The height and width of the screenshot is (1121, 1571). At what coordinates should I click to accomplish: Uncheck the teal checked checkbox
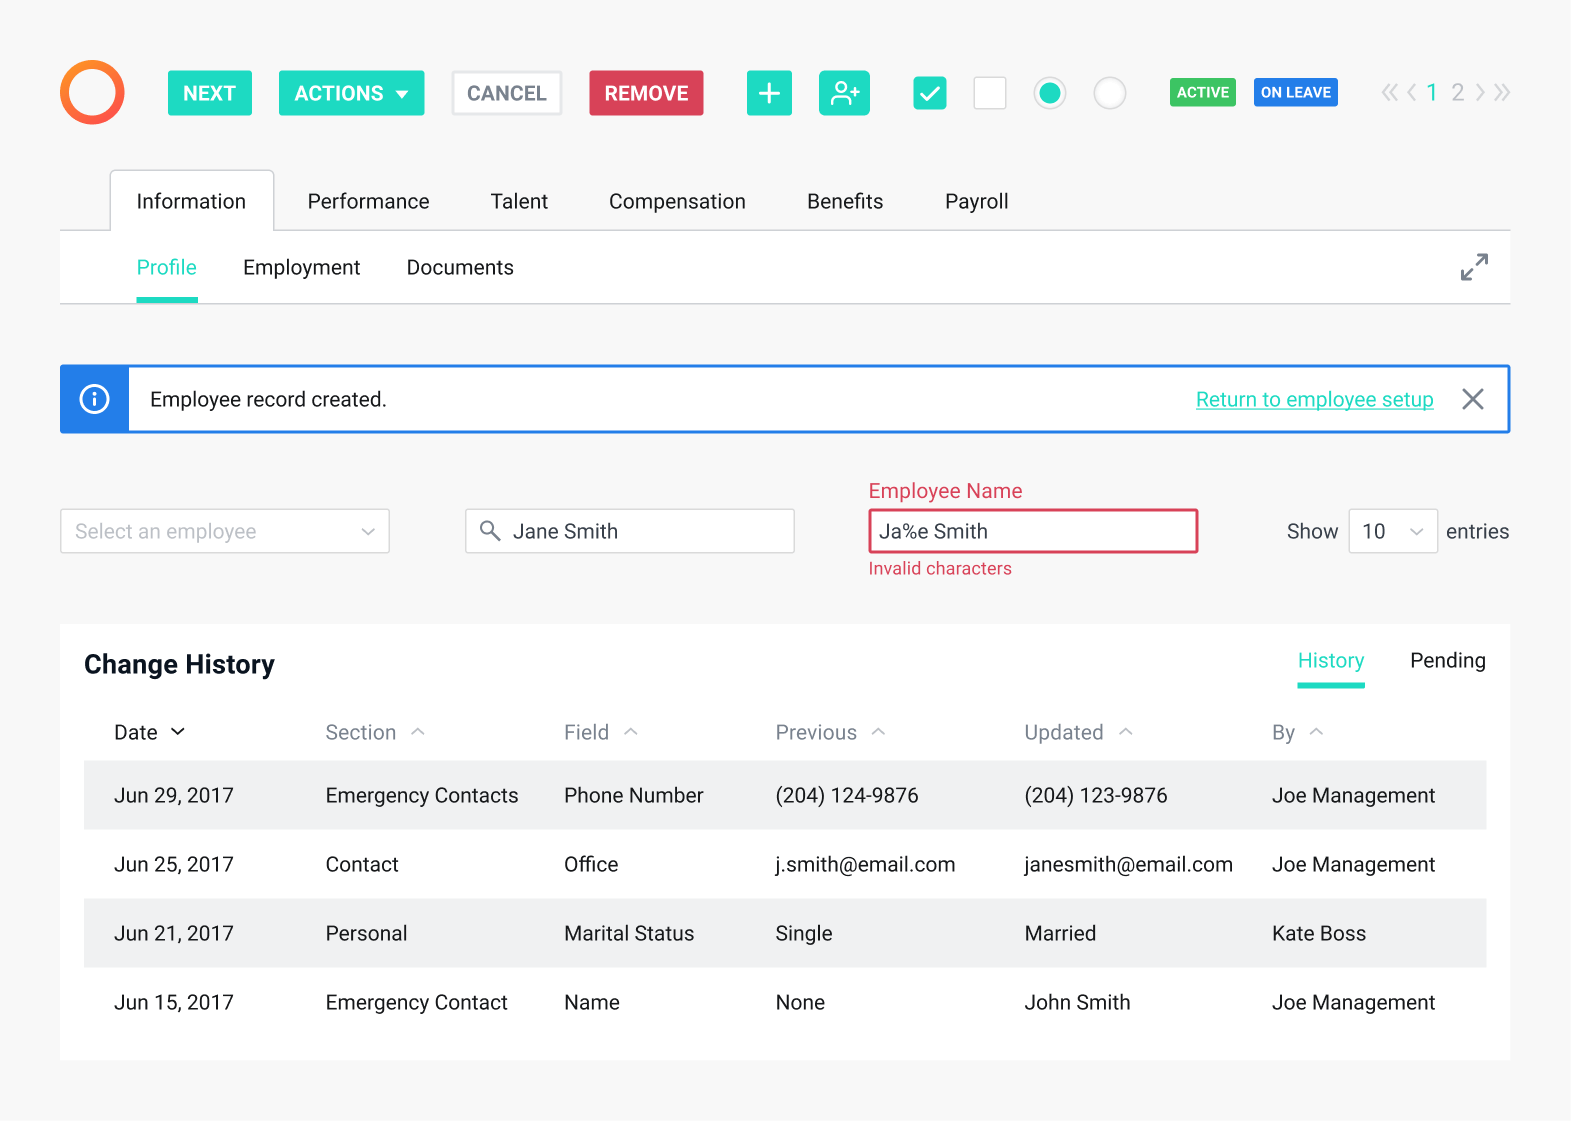pos(929,93)
